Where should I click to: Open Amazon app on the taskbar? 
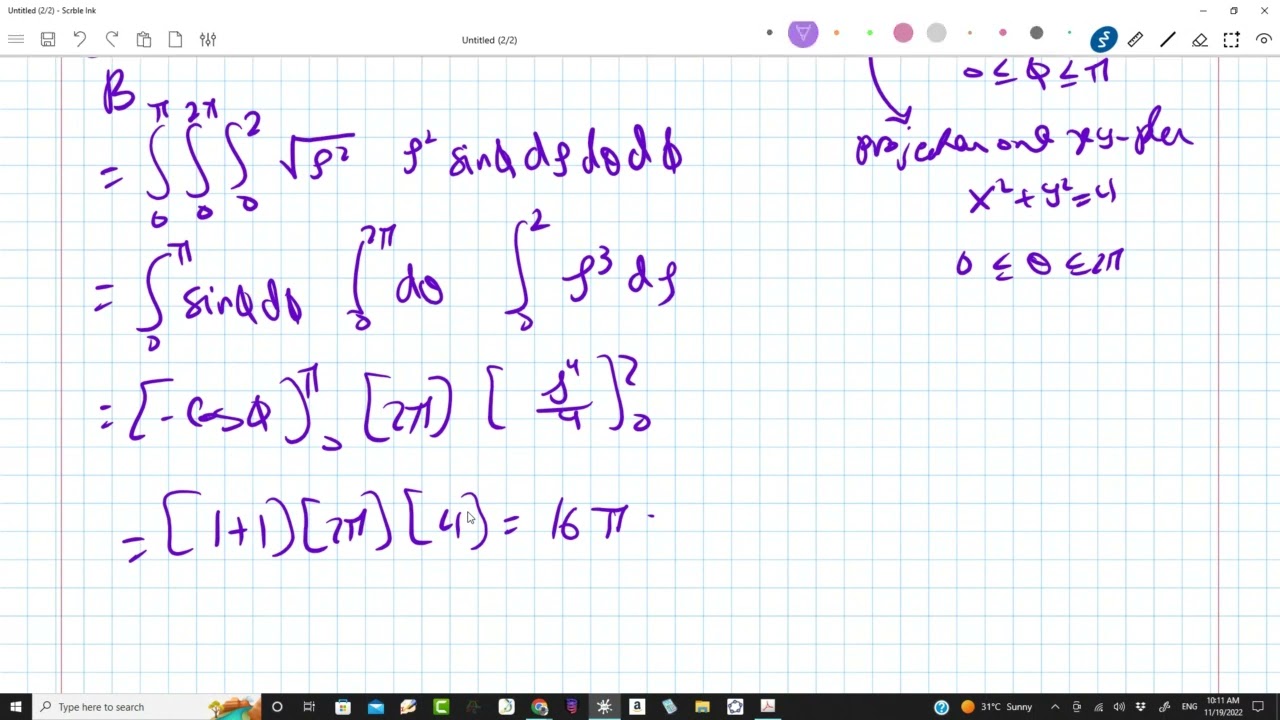click(x=636, y=707)
